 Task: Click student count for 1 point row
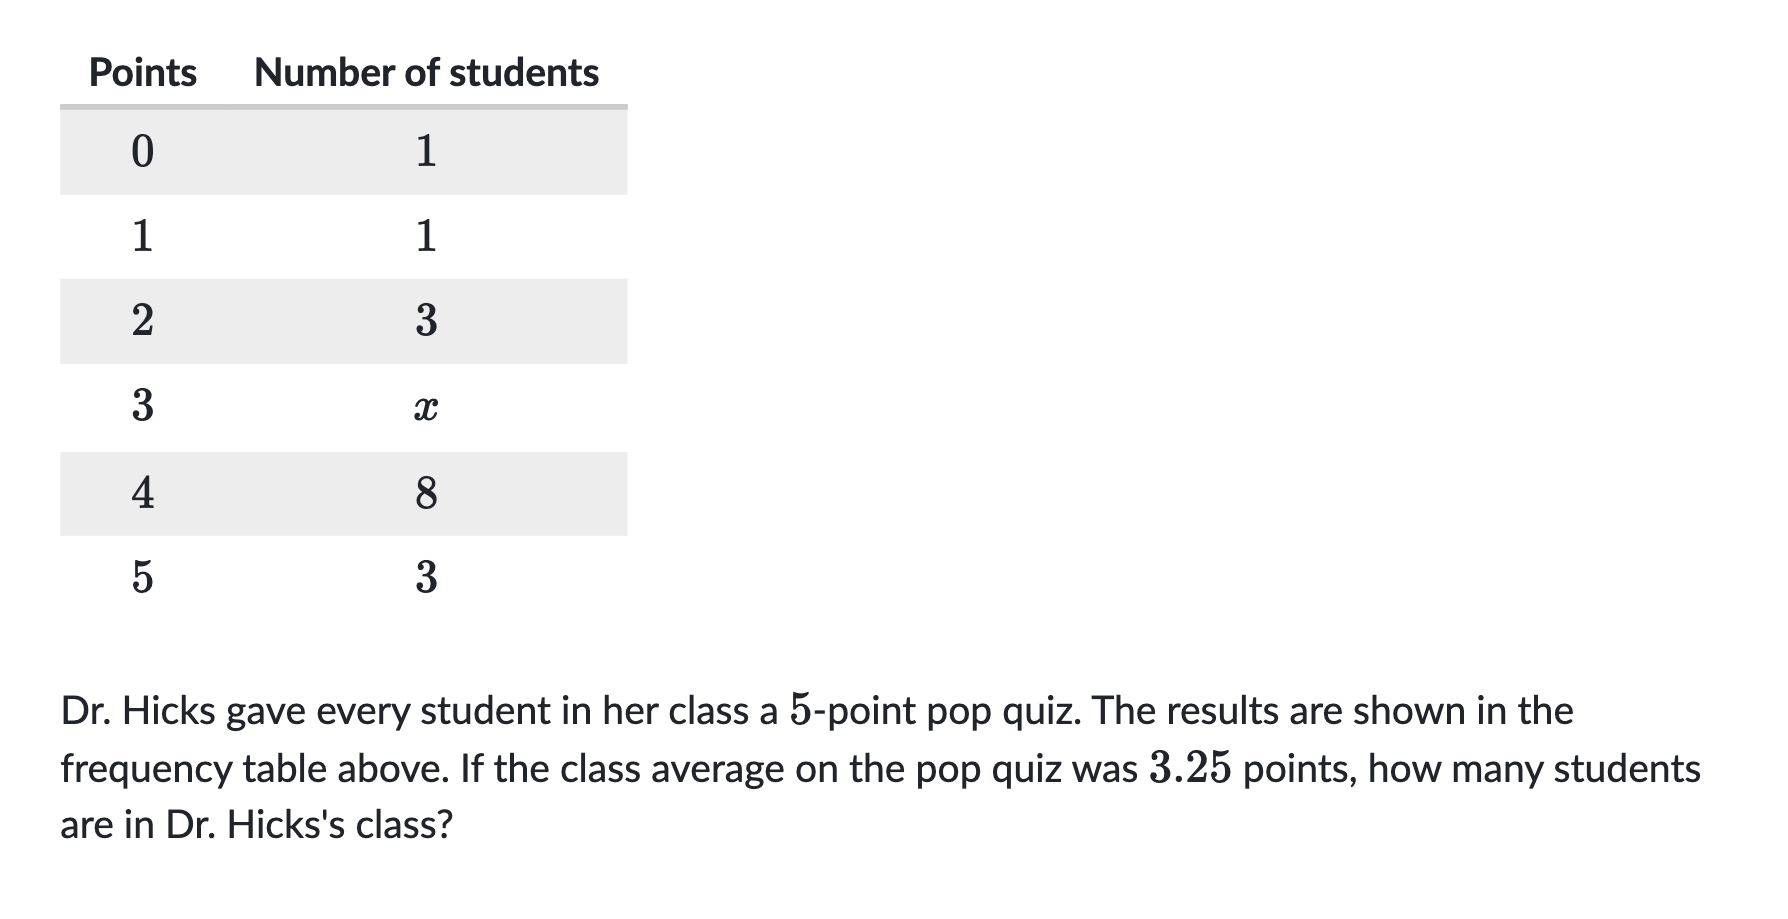pos(426,236)
